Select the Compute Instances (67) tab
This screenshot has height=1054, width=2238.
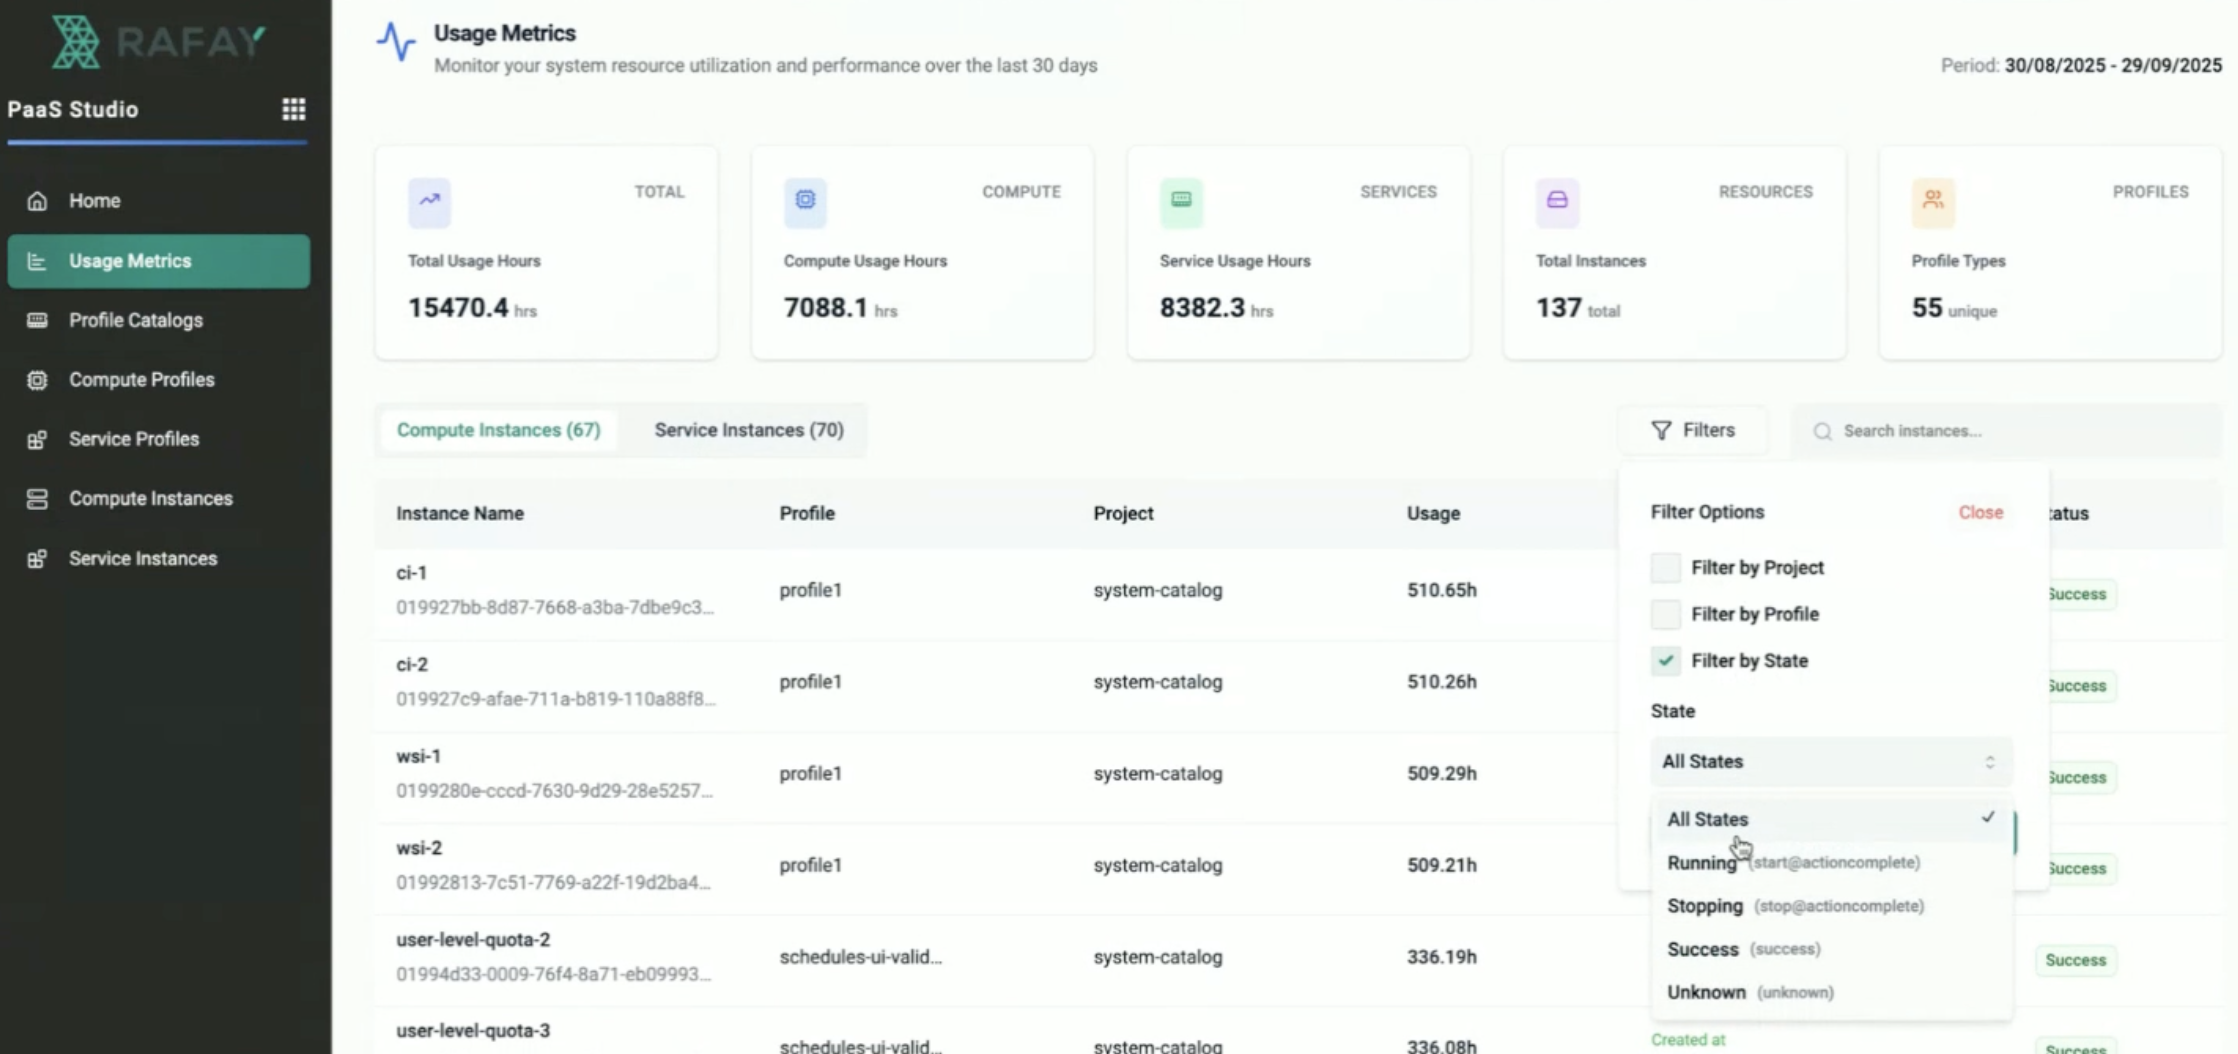[x=498, y=430]
